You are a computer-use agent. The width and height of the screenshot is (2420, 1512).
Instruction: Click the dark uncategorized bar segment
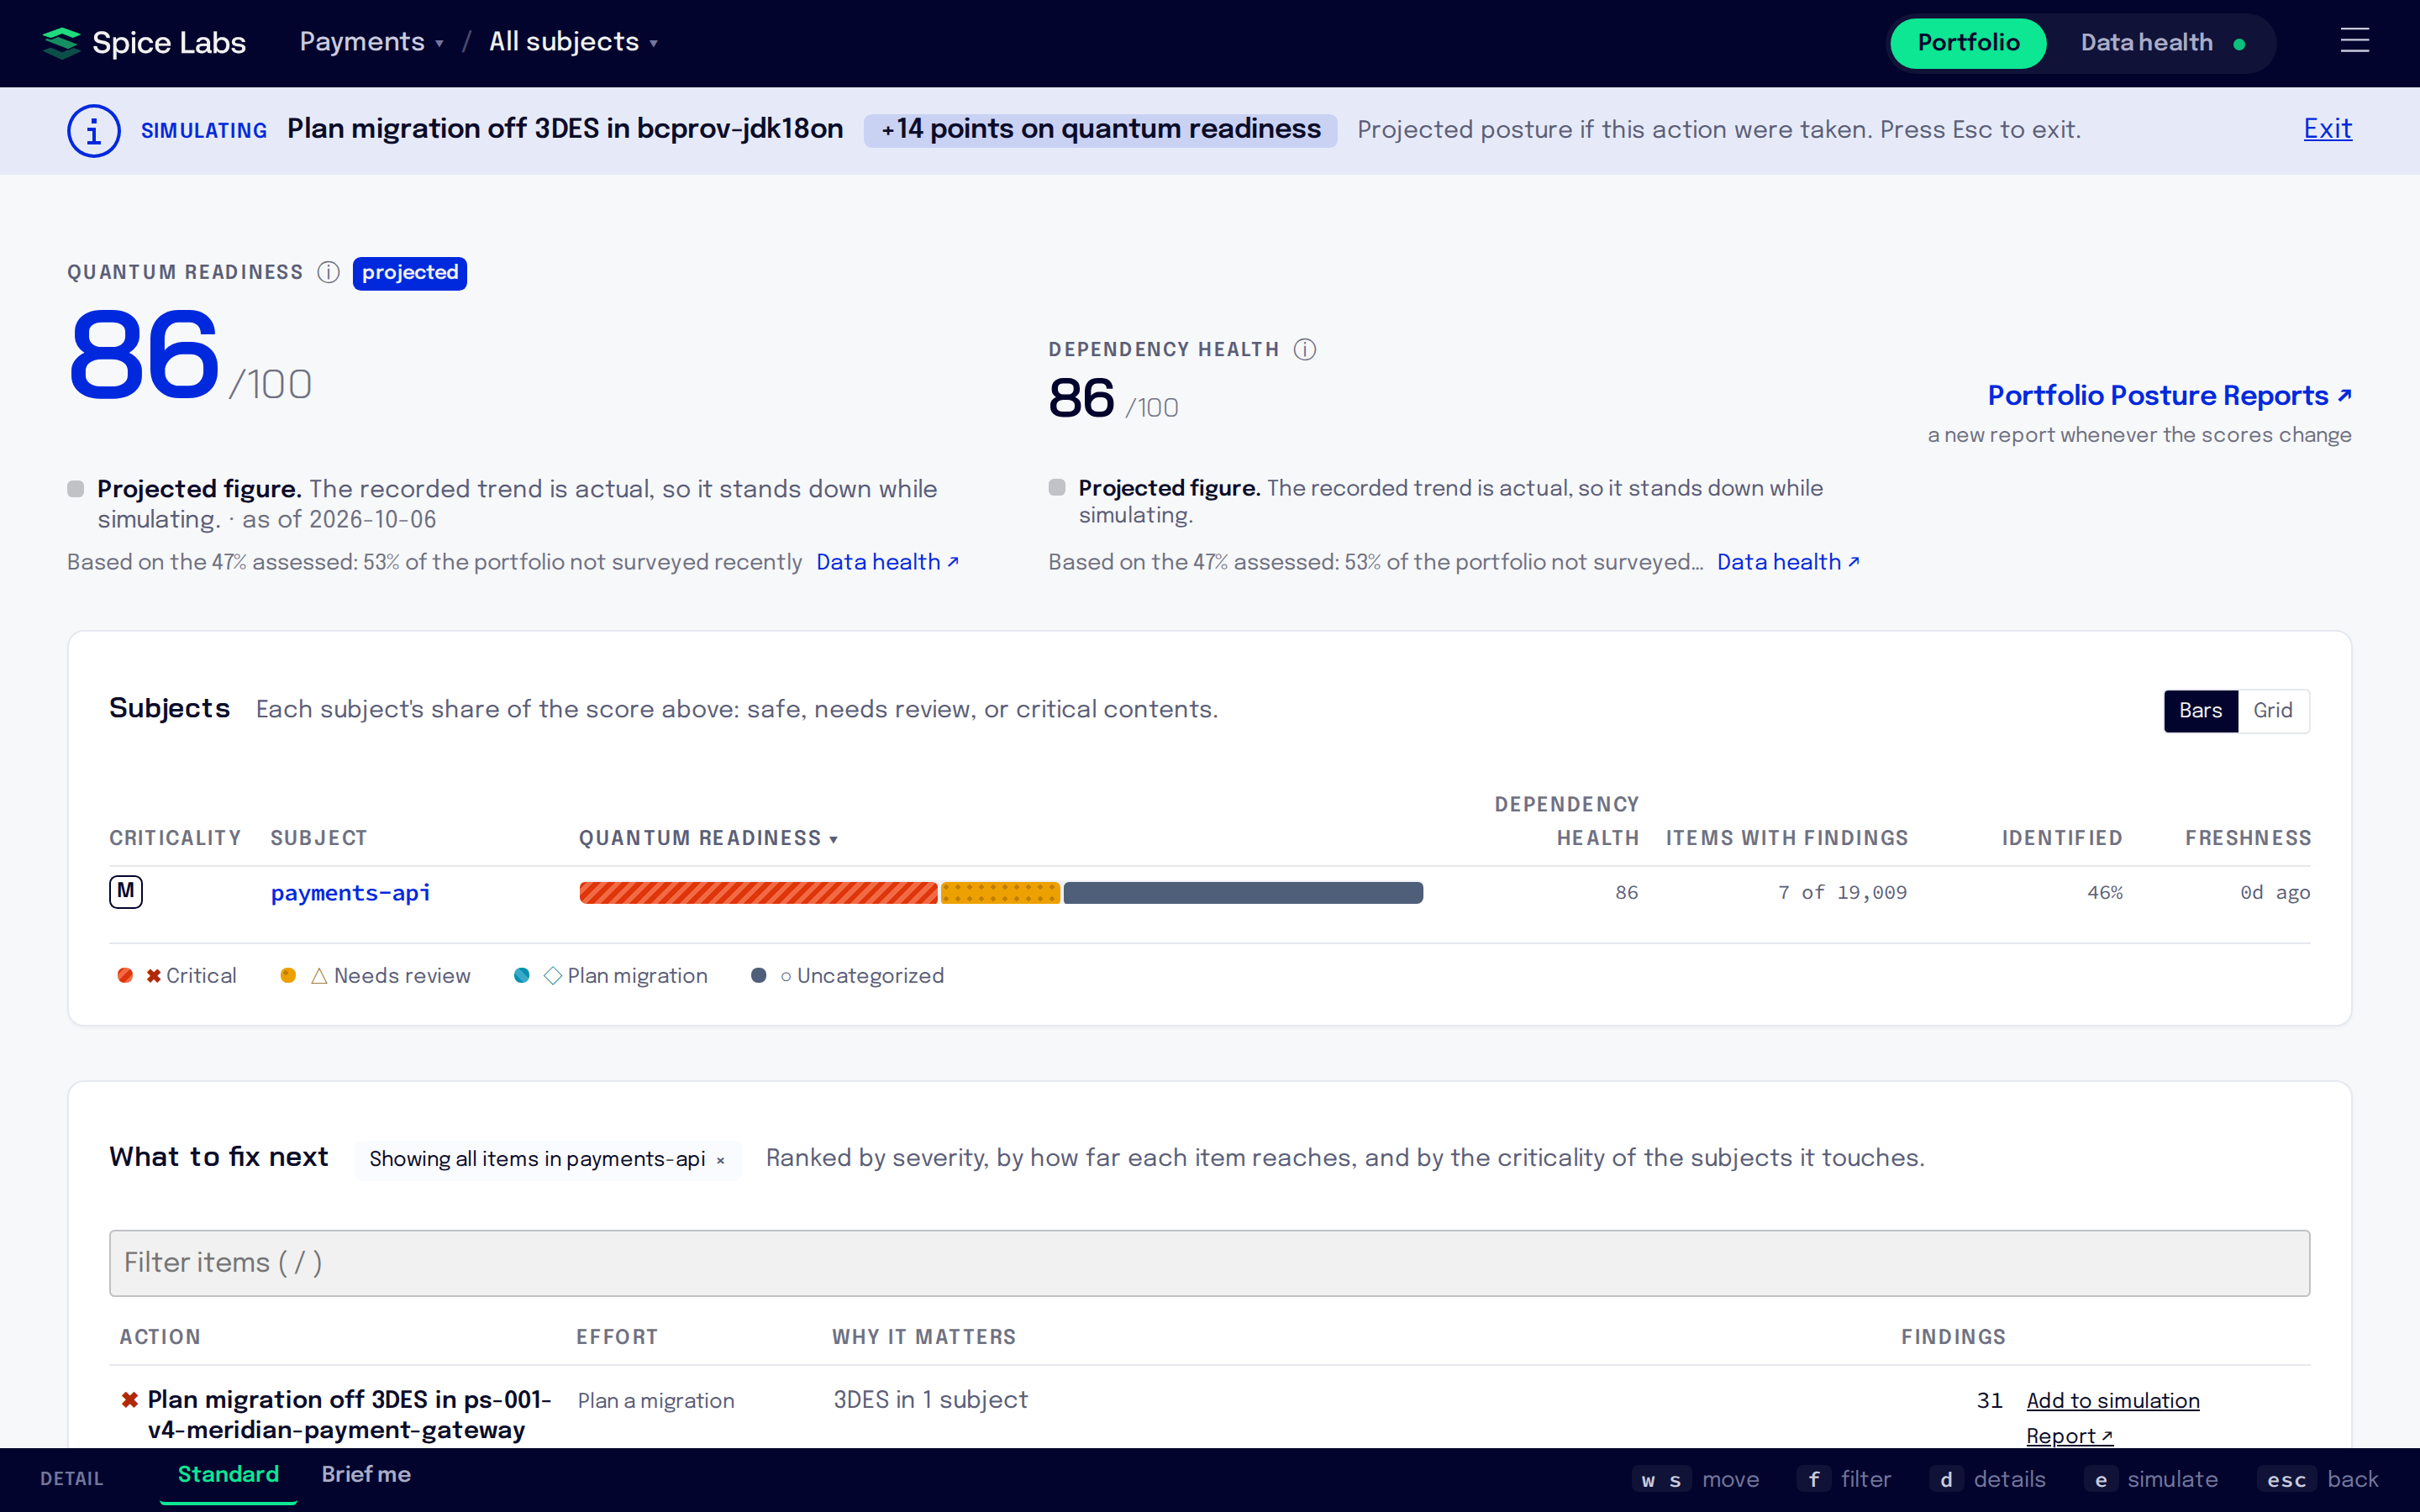1243,892
